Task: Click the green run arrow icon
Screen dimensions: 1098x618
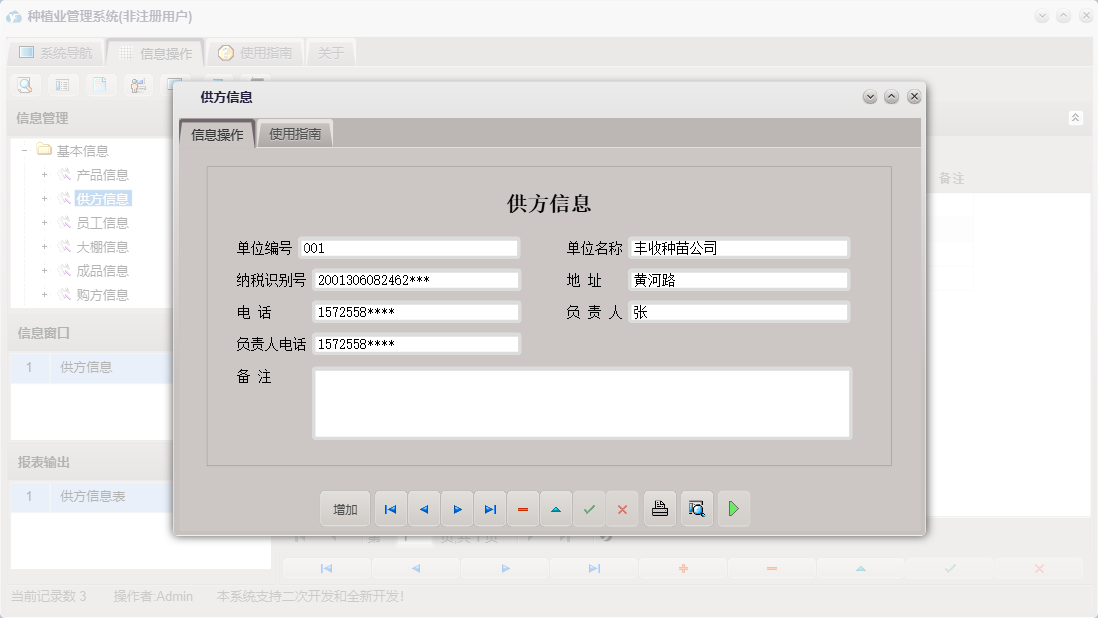Action: click(x=733, y=509)
